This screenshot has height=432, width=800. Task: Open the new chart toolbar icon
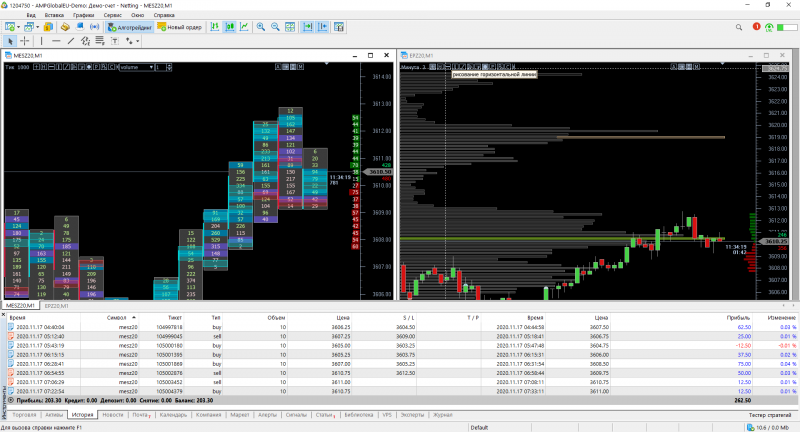pyautogui.click(x=10, y=27)
